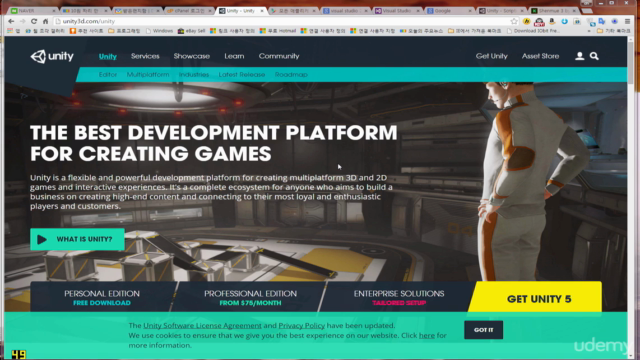640x360 pixels.
Task: Click the blue download extension icon
Action: pos(564,21)
